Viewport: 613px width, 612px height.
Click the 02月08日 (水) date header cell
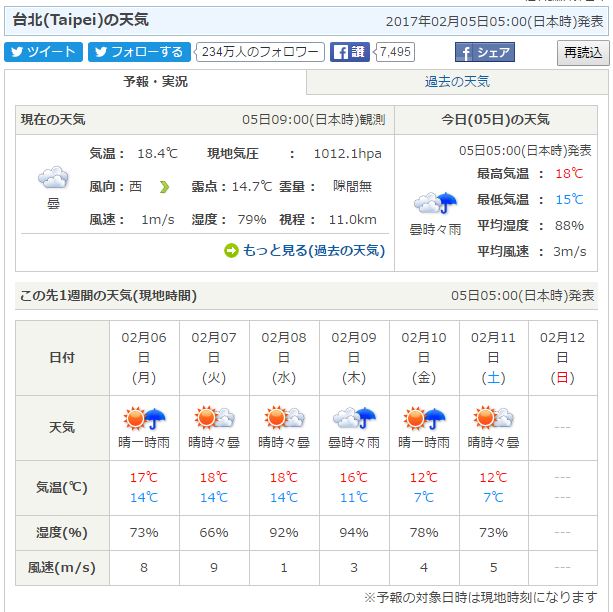pyautogui.click(x=283, y=357)
